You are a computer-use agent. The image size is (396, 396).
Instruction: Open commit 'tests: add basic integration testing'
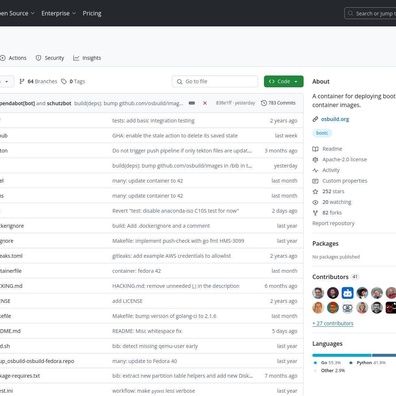coord(153,121)
